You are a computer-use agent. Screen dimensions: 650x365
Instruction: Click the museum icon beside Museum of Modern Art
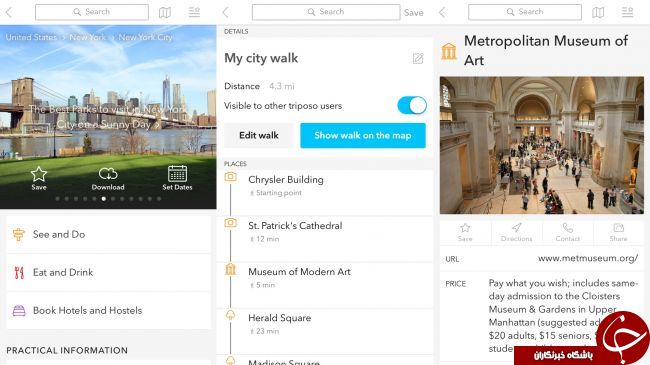230,269
